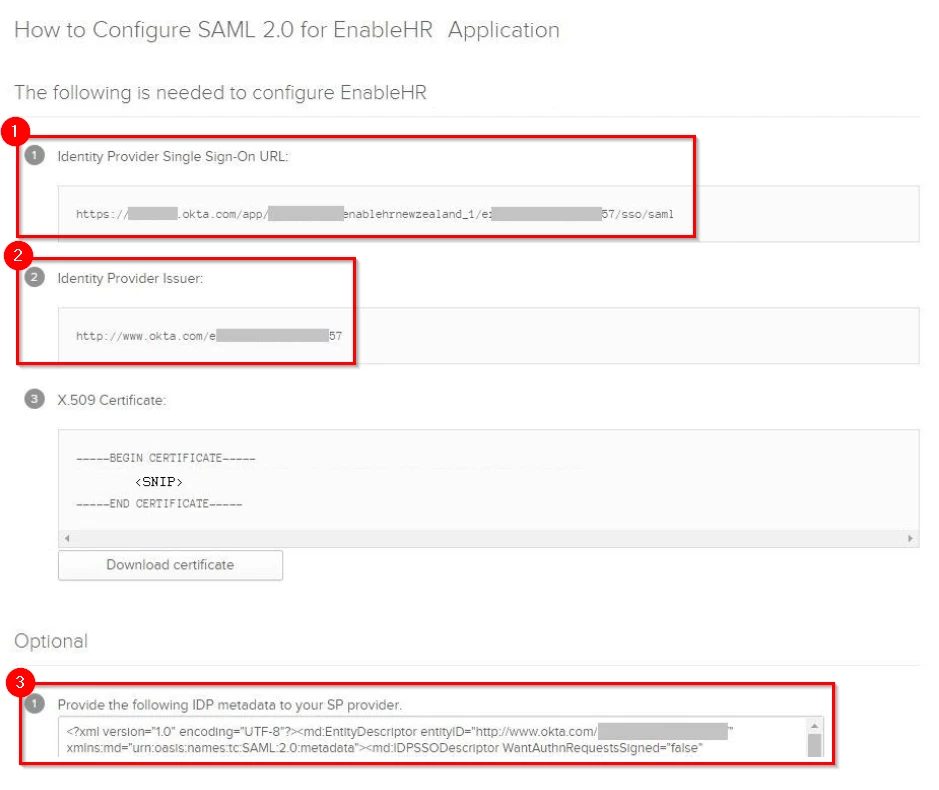Click the IDP metadata box scroll-up arrow
Image resolution: width=939 pixels, height=790 pixels.
(814, 726)
